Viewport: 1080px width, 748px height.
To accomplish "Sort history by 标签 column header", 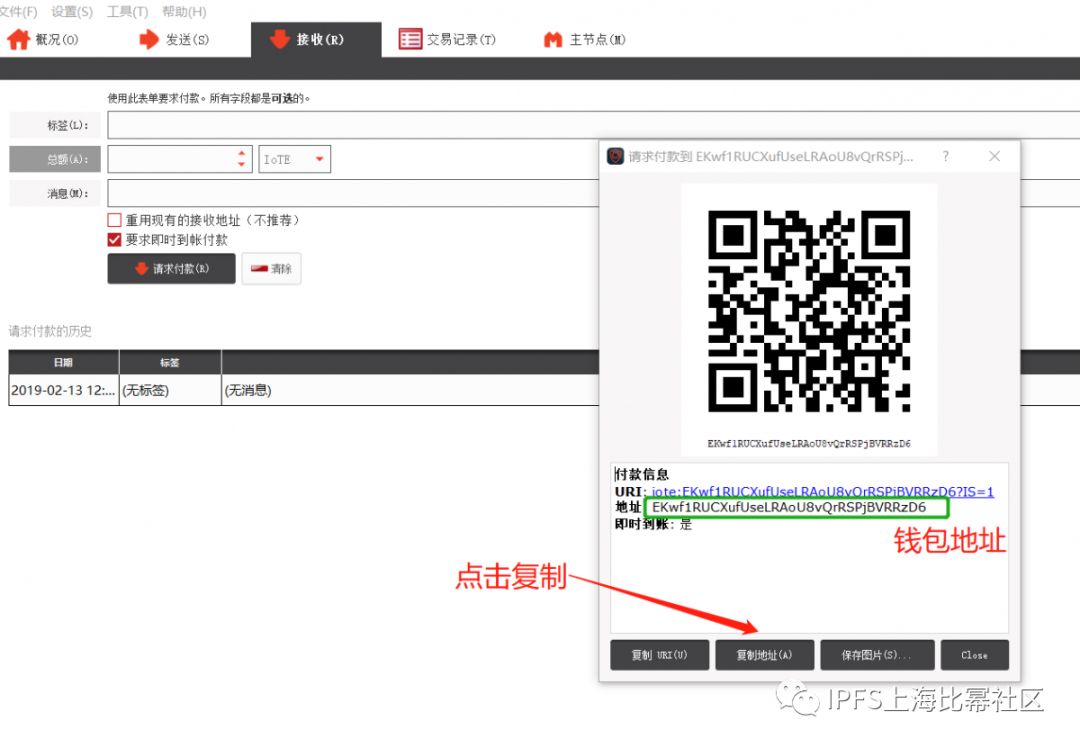I will point(170,362).
